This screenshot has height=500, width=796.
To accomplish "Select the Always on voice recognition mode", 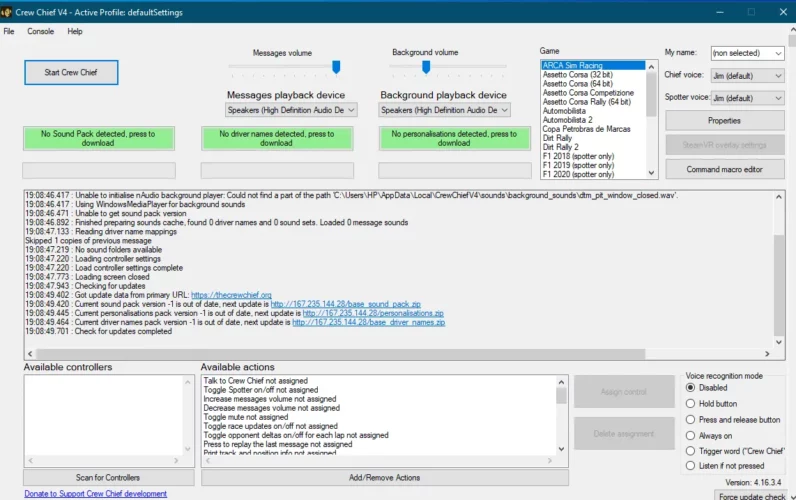I will coord(691,435).
